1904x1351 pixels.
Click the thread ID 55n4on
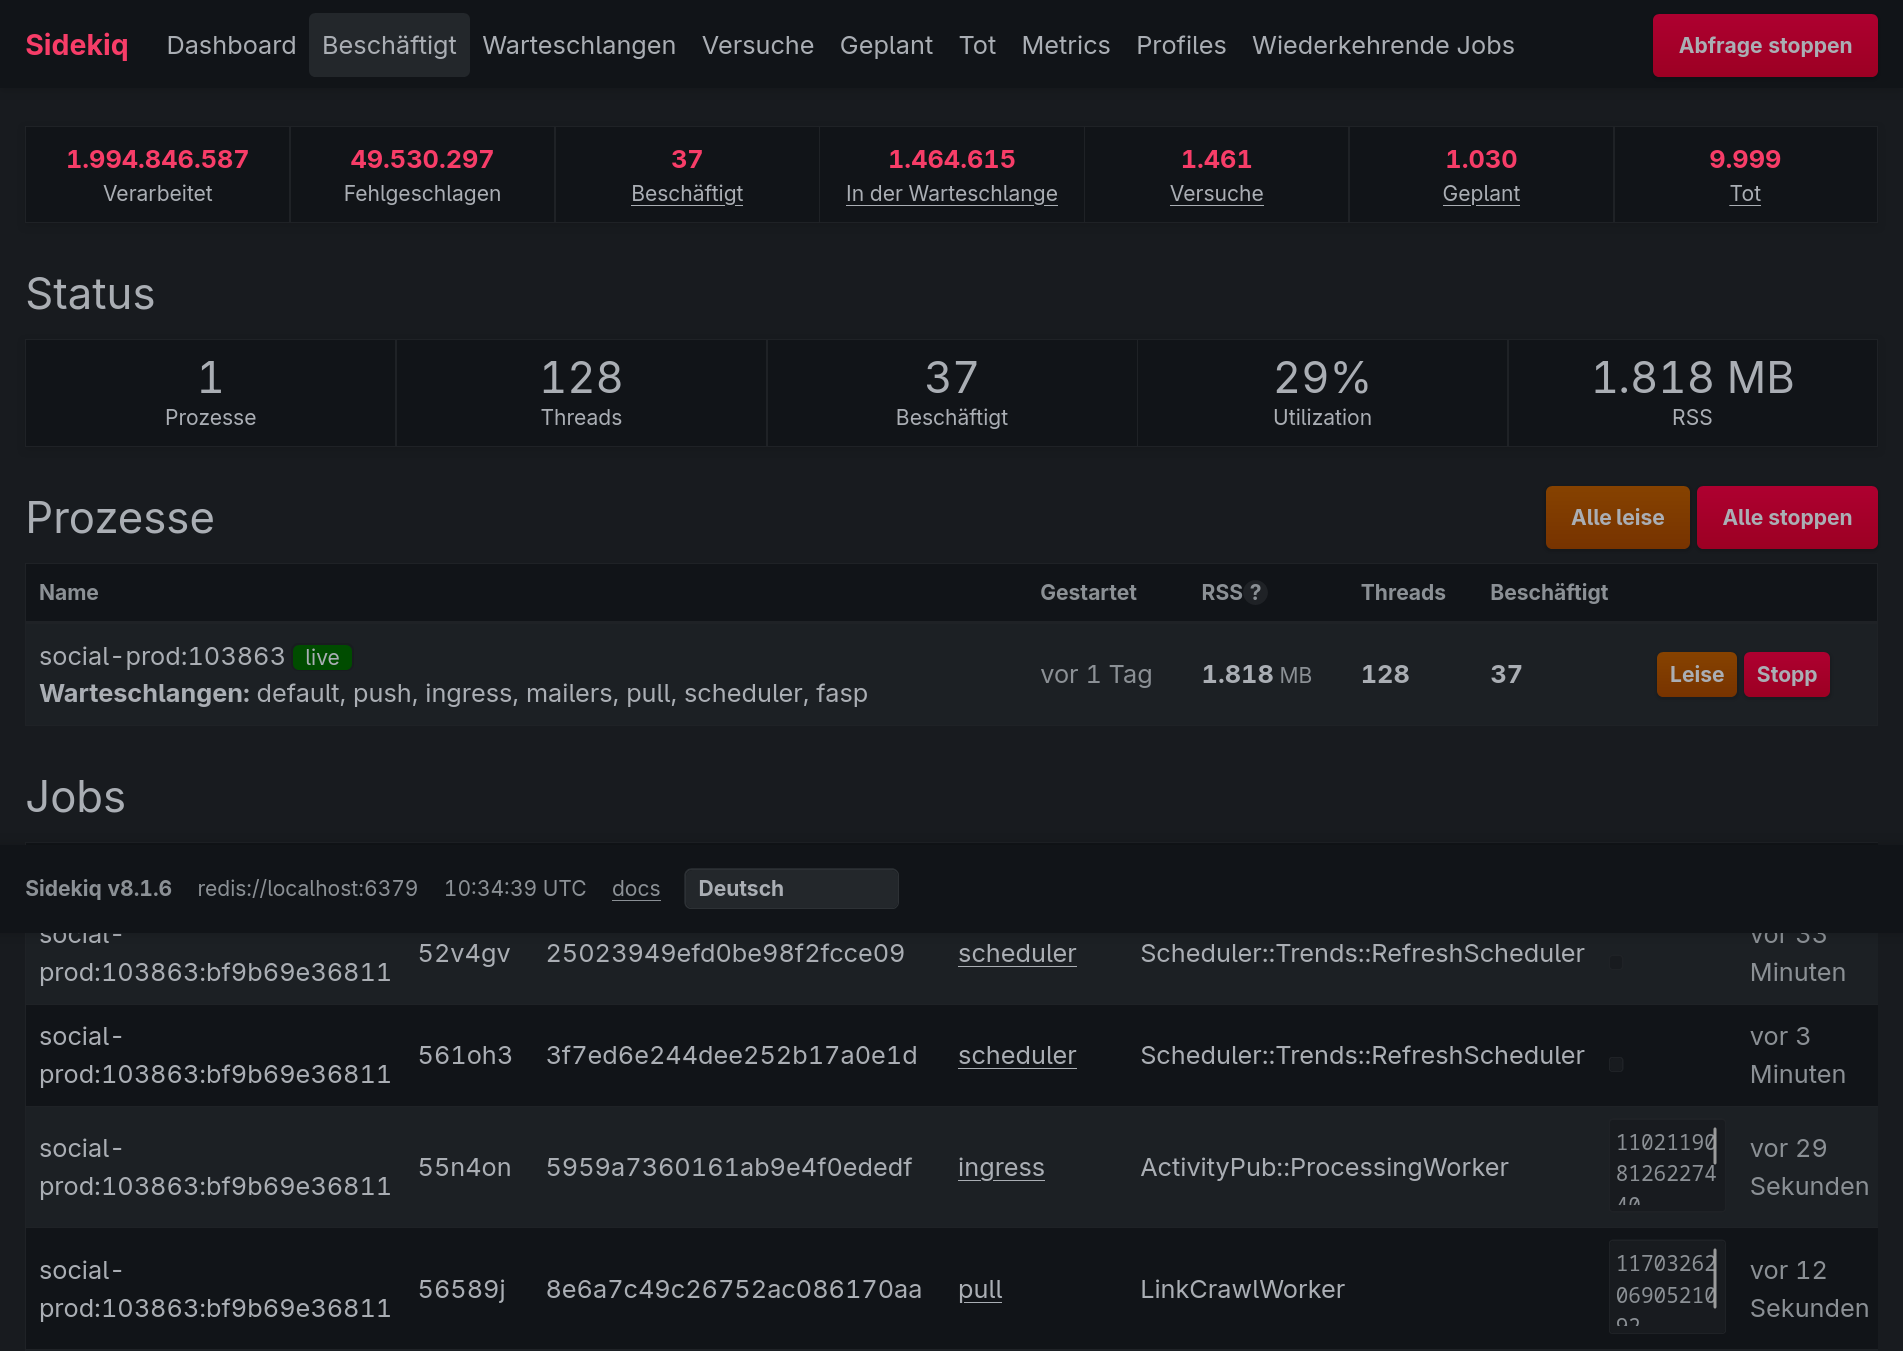[464, 1167]
